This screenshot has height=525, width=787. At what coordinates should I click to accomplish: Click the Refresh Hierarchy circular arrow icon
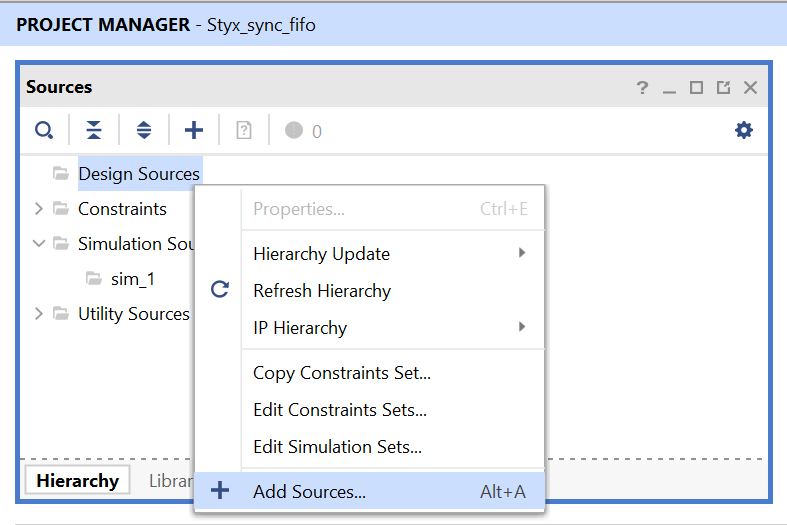coord(220,291)
